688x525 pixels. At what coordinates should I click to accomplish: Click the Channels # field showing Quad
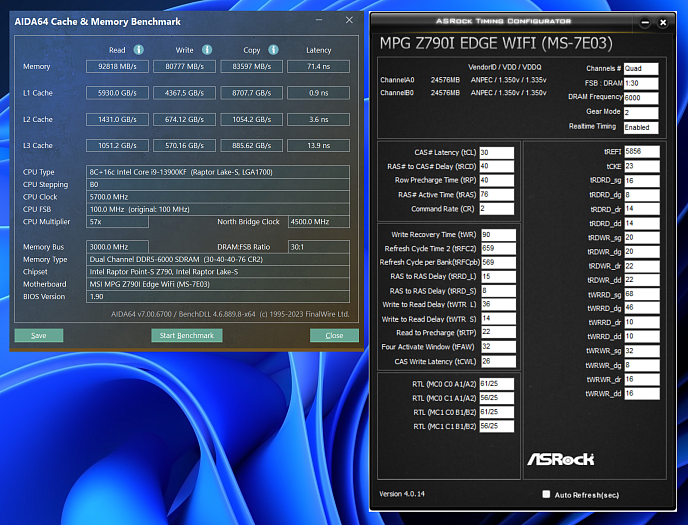tap(641, 68)
